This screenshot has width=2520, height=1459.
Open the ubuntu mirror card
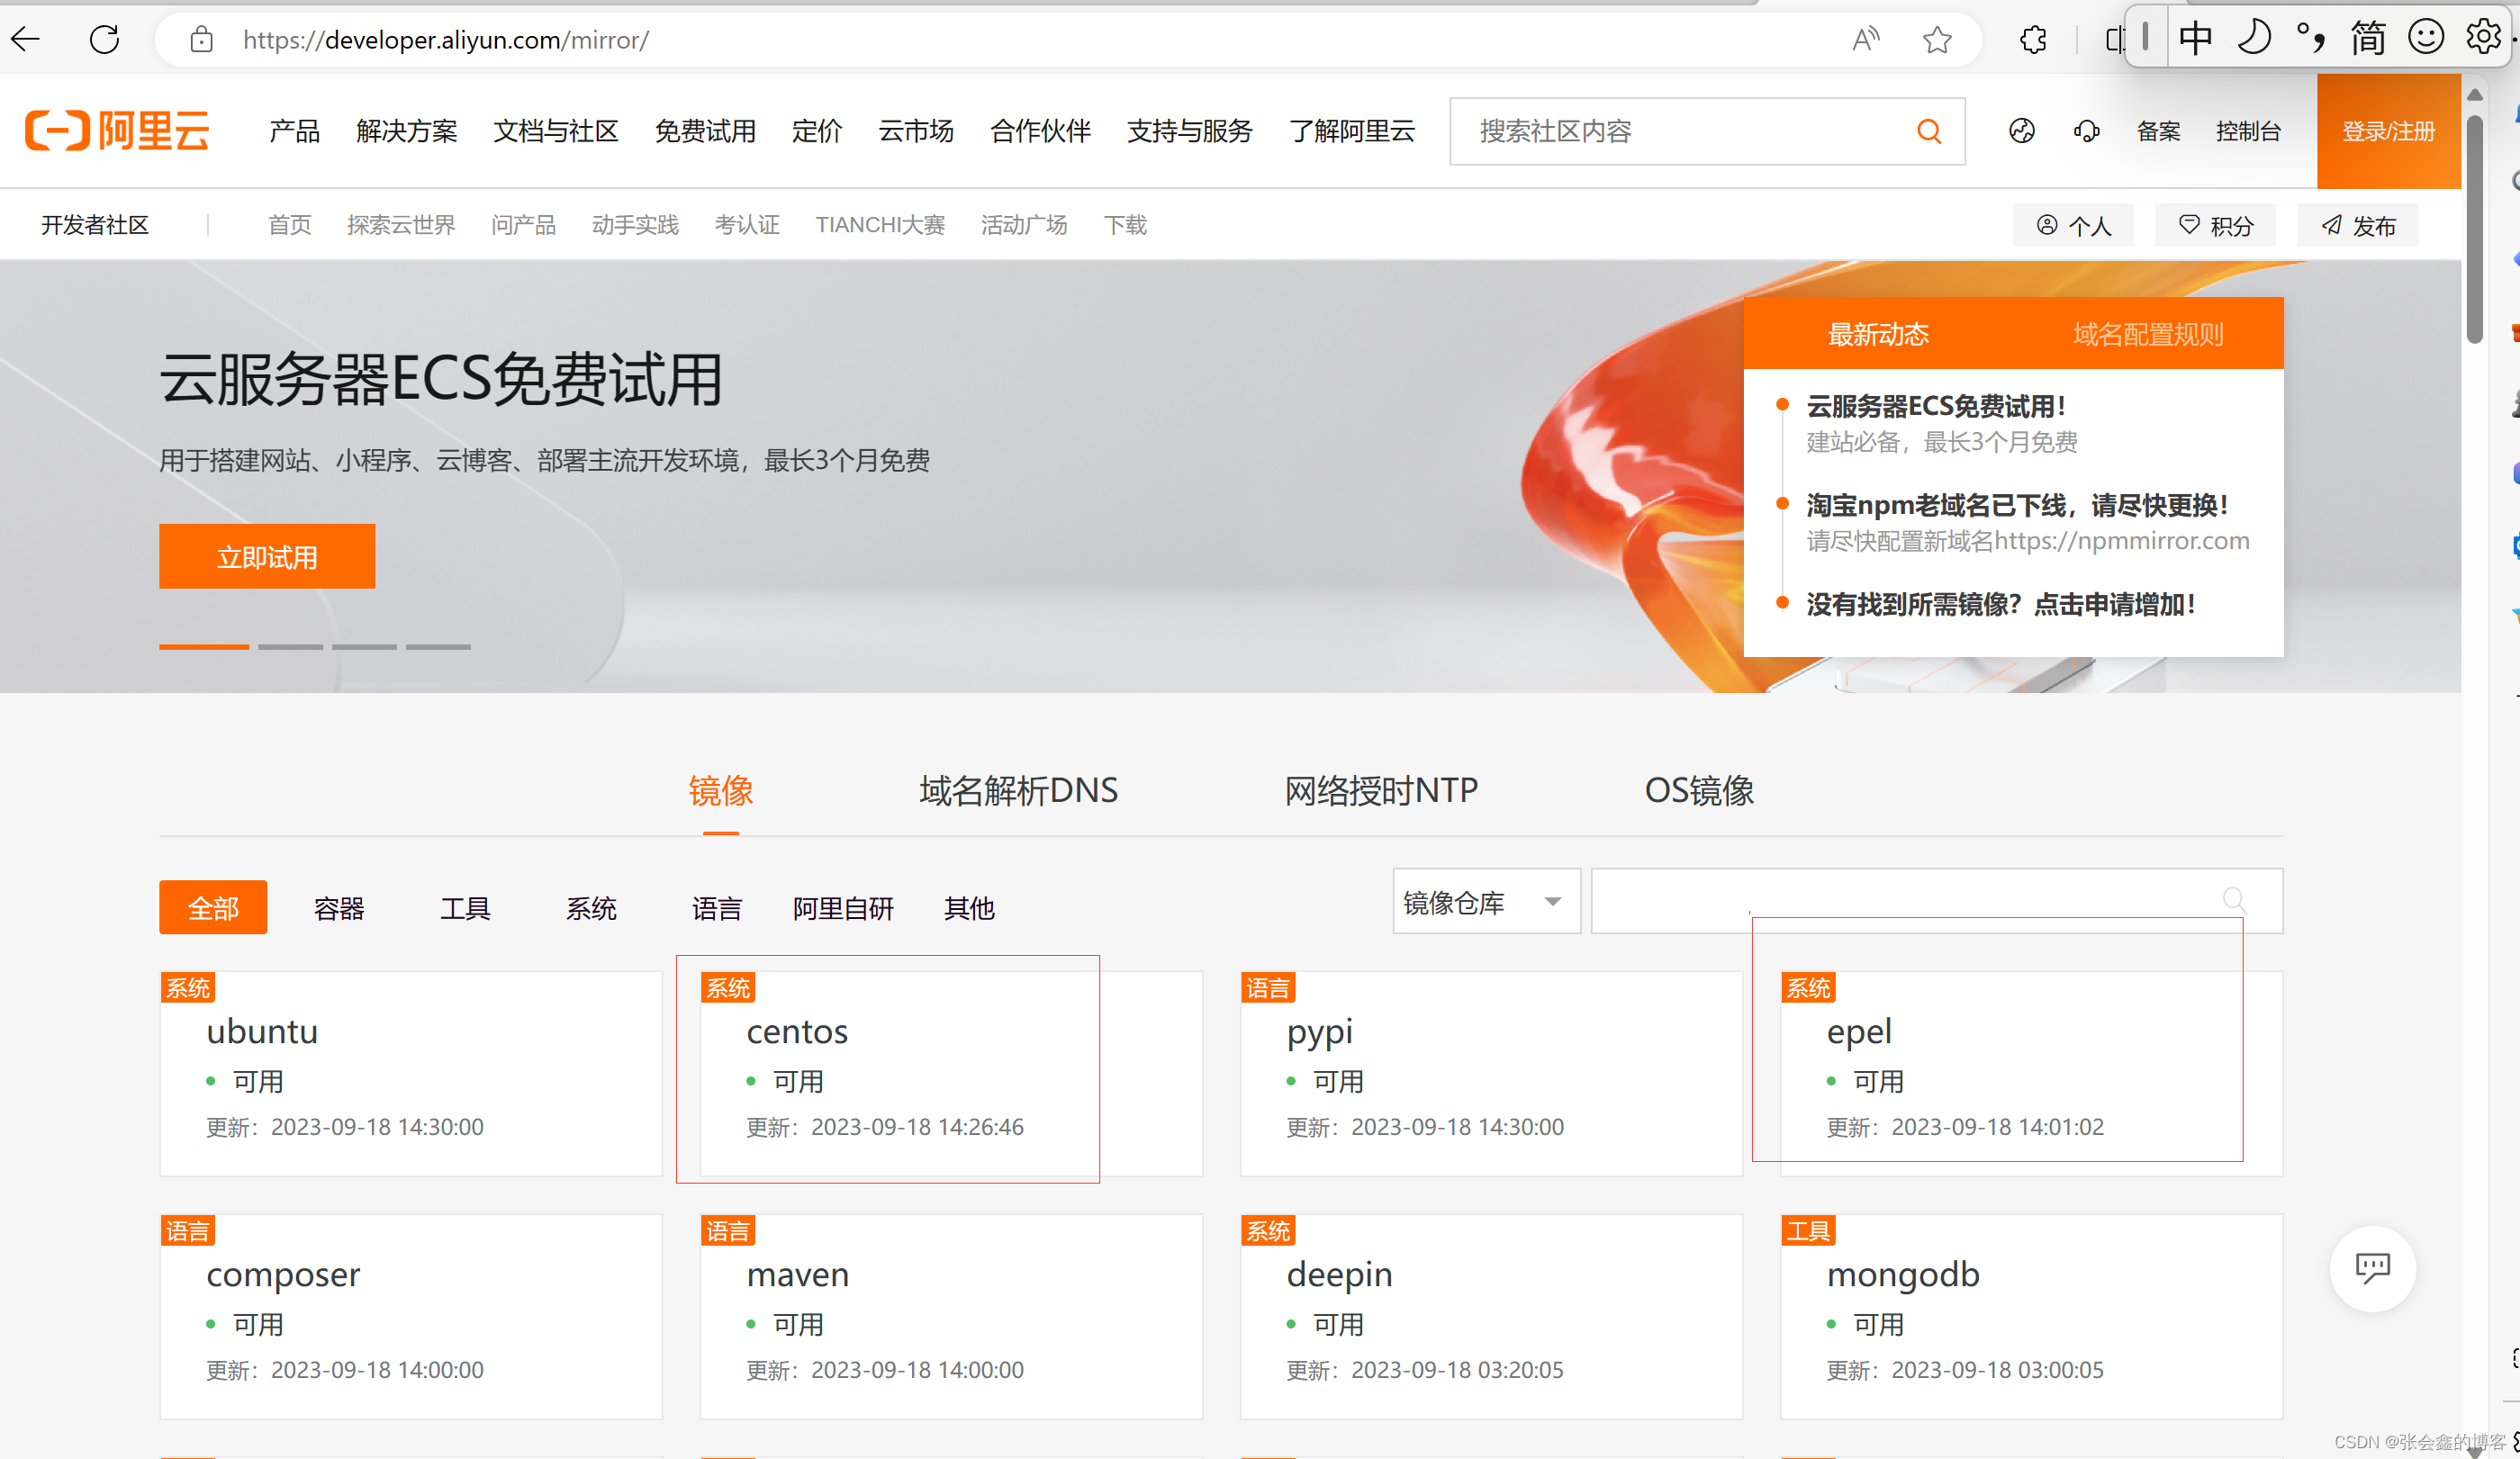point(411,1073)
